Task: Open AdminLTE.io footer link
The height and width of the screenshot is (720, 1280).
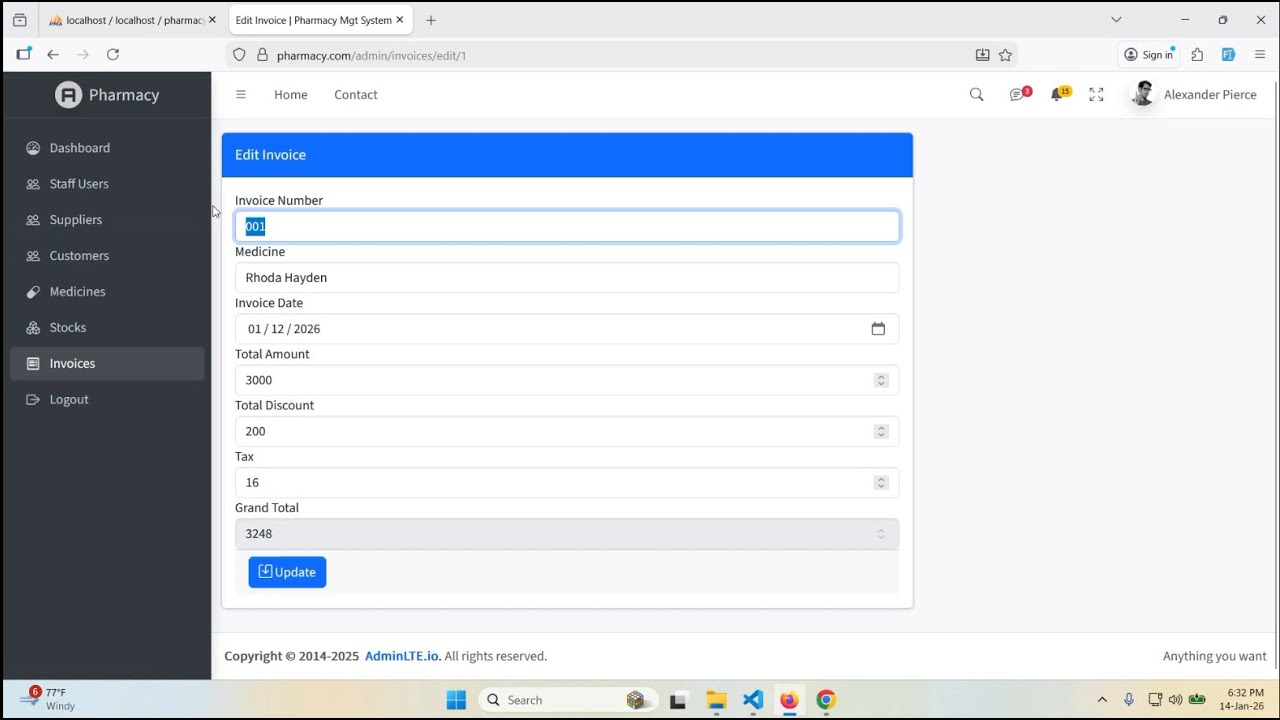Action: (x=402, y=656)
